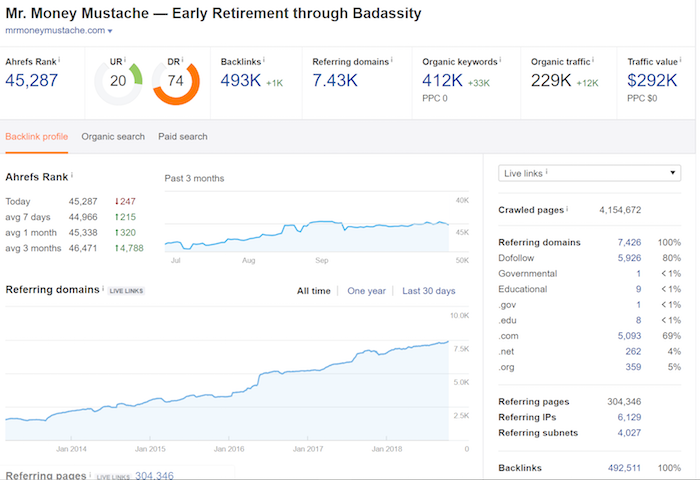Open the 7.43K referring domains figure
This screenshot has width=700, height=480.
pyautogui.click(x=335, y=80)
